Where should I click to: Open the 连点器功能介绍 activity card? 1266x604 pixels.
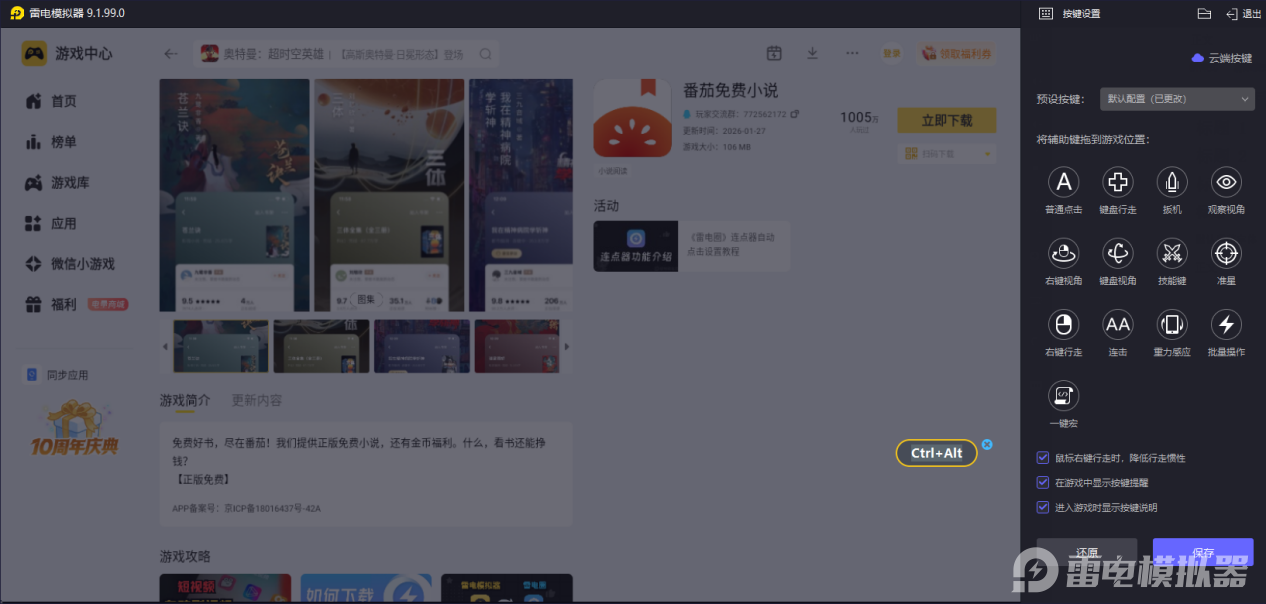(x=691, y=247)
